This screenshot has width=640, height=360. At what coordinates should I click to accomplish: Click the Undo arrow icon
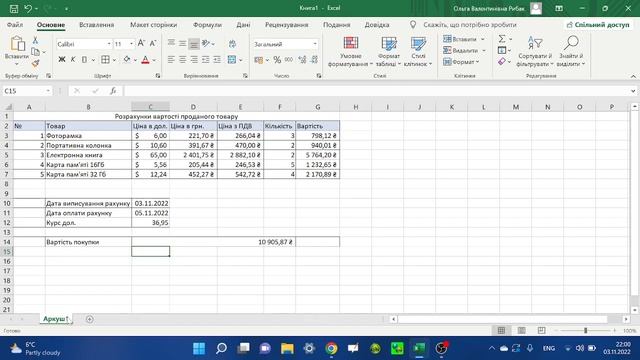click(x=28, y=9)
